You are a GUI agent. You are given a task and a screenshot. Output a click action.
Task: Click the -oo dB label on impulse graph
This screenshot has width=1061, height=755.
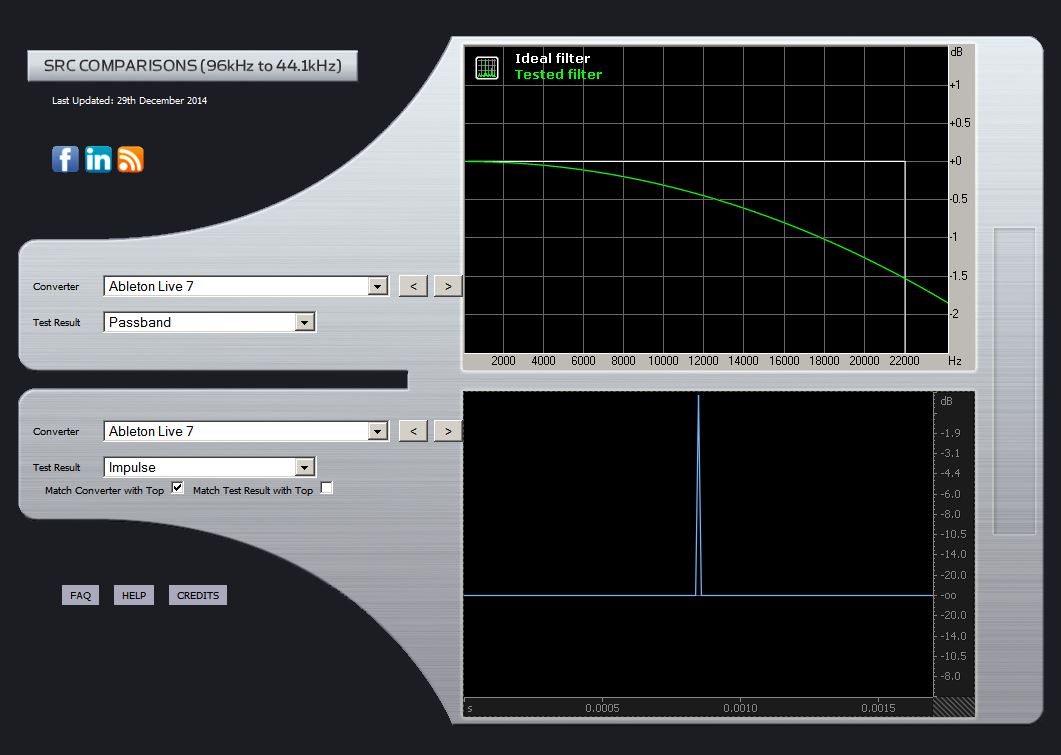(948, 596)
